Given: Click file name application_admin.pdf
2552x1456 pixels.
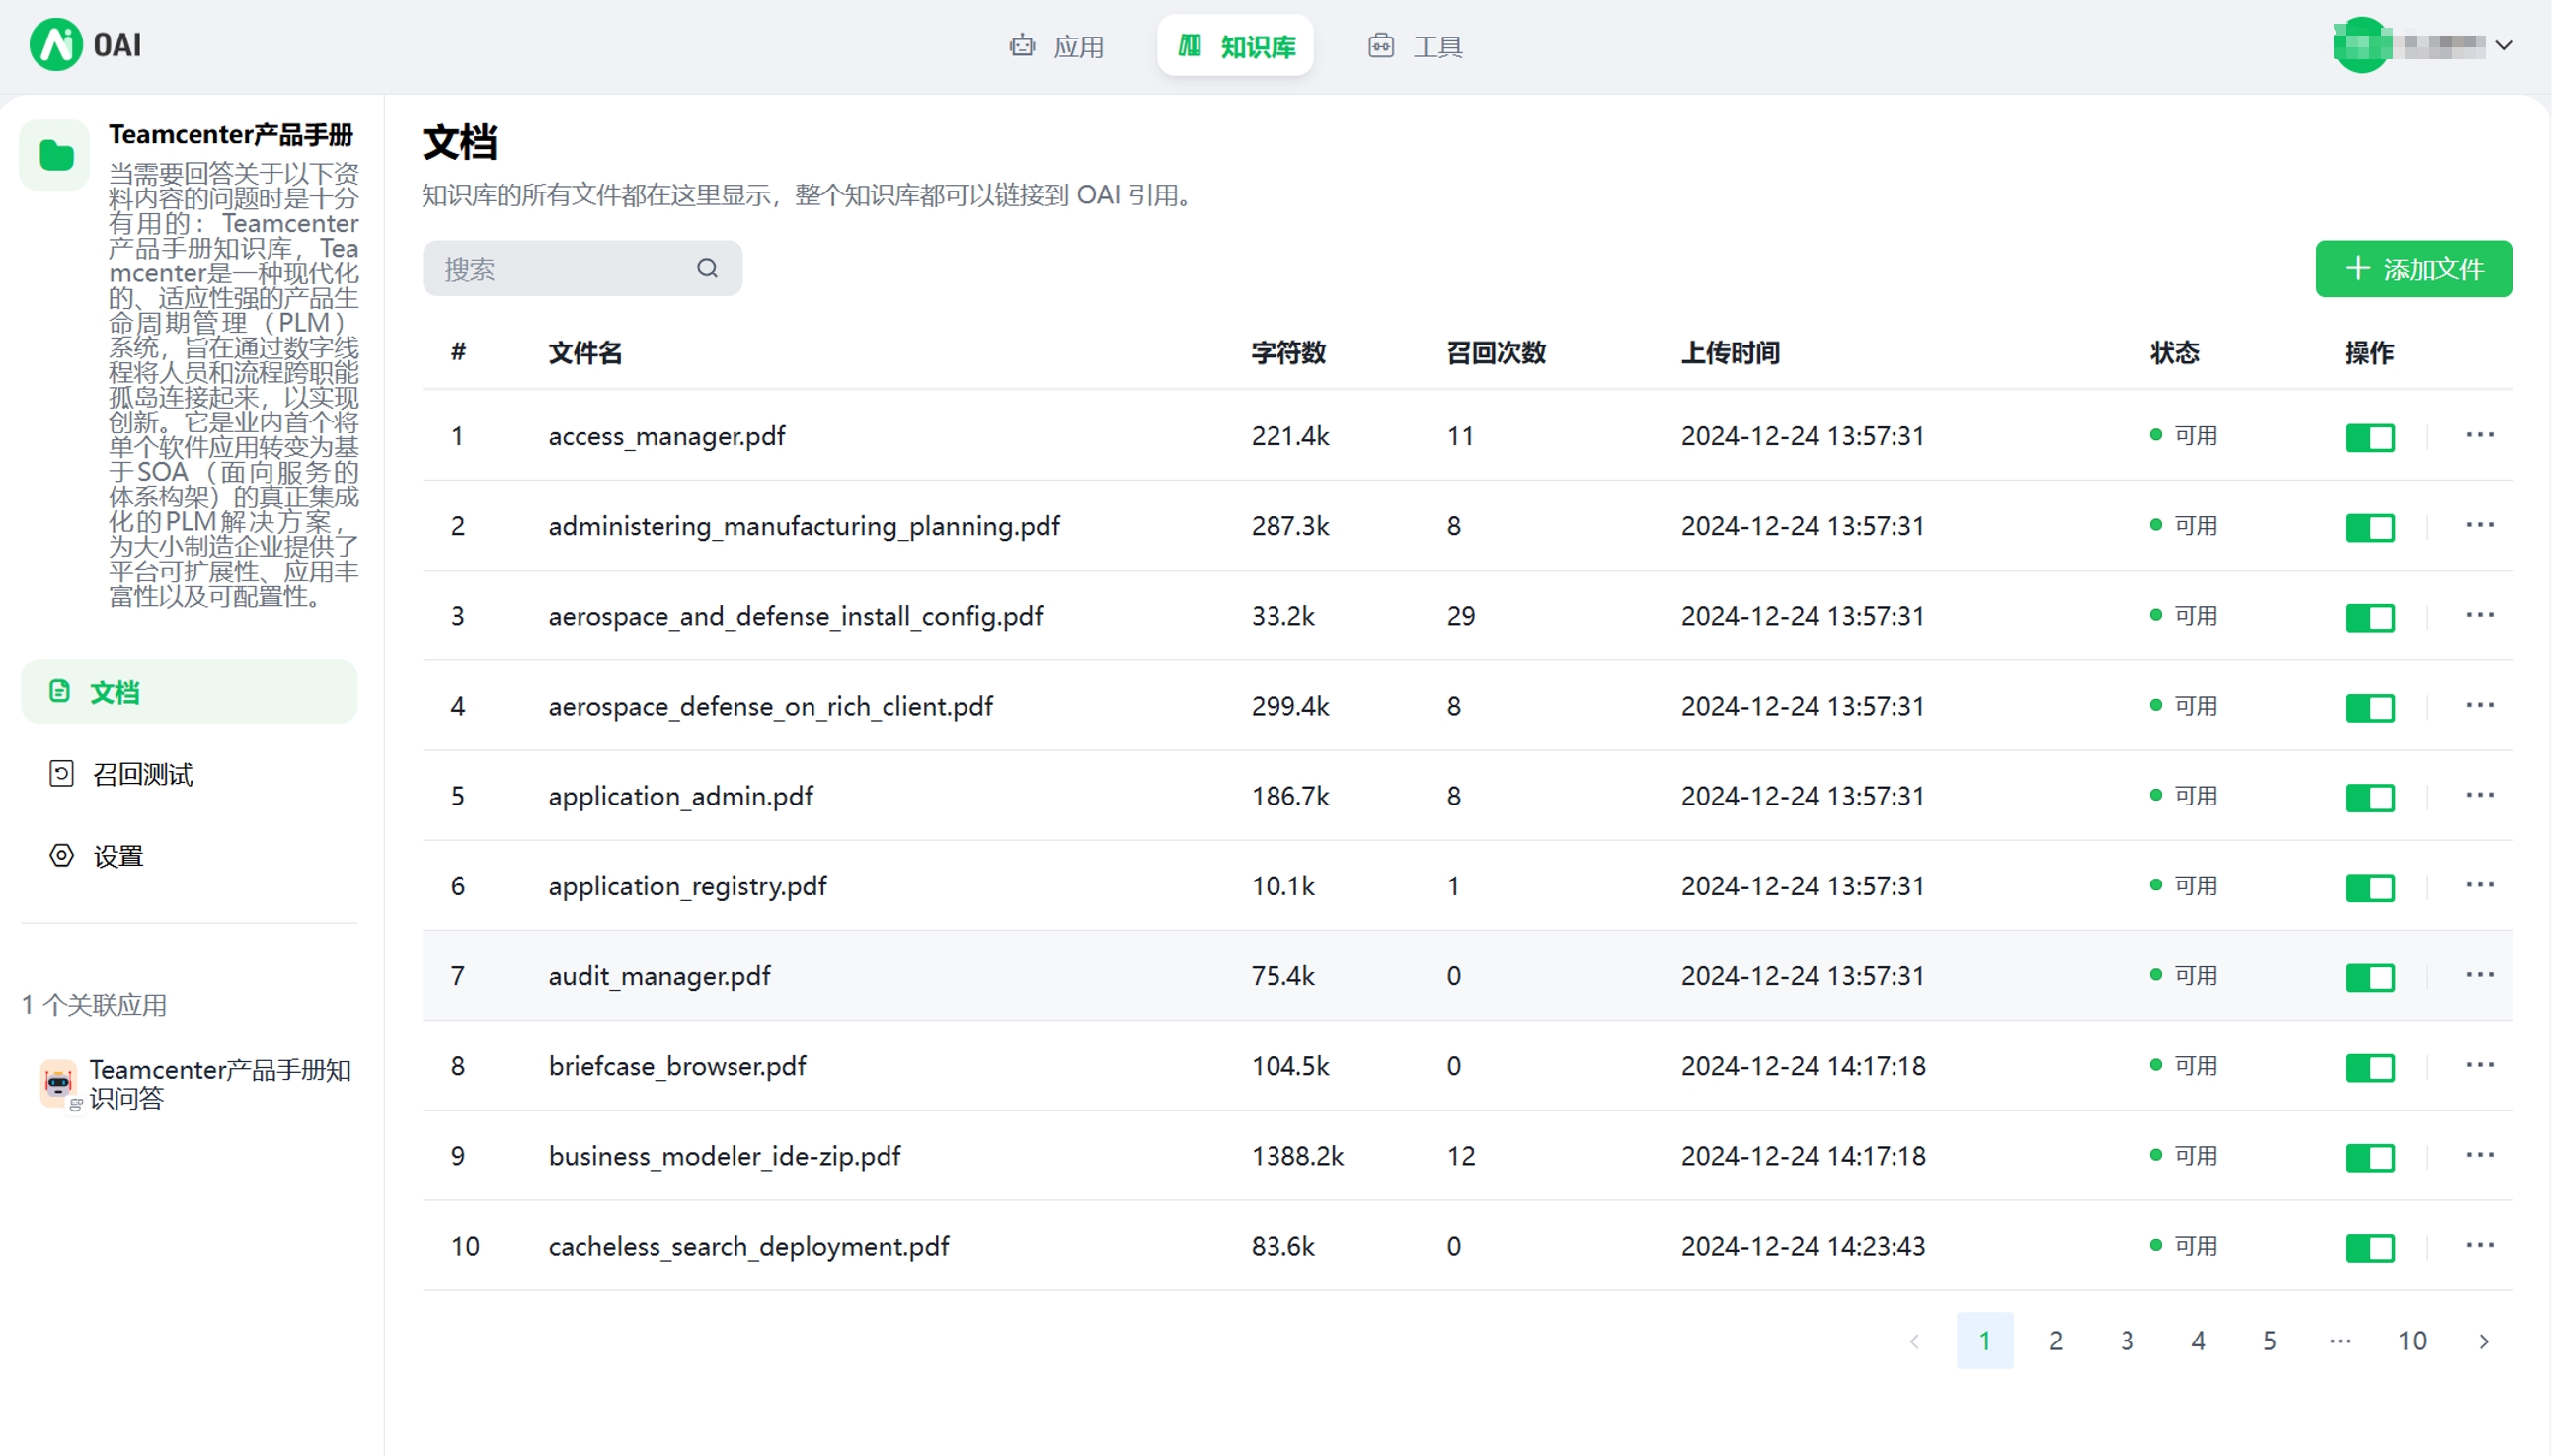Looking at the screenshot, I should [x=680, y=796].
